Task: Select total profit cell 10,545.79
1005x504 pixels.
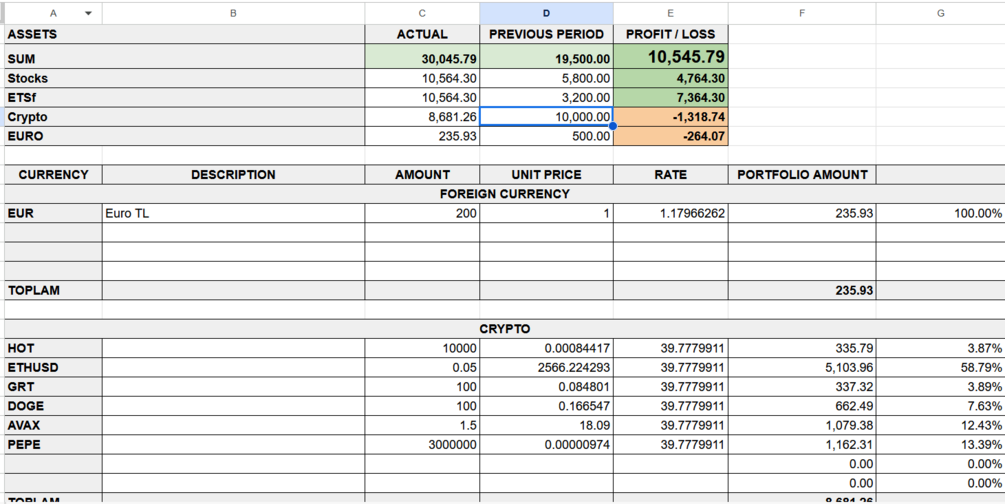Action: (x=670, y=56)
